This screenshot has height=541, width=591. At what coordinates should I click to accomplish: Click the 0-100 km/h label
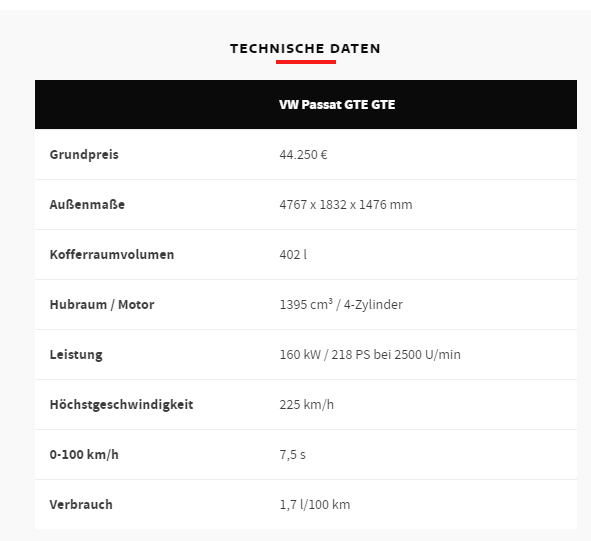[84, 454]
